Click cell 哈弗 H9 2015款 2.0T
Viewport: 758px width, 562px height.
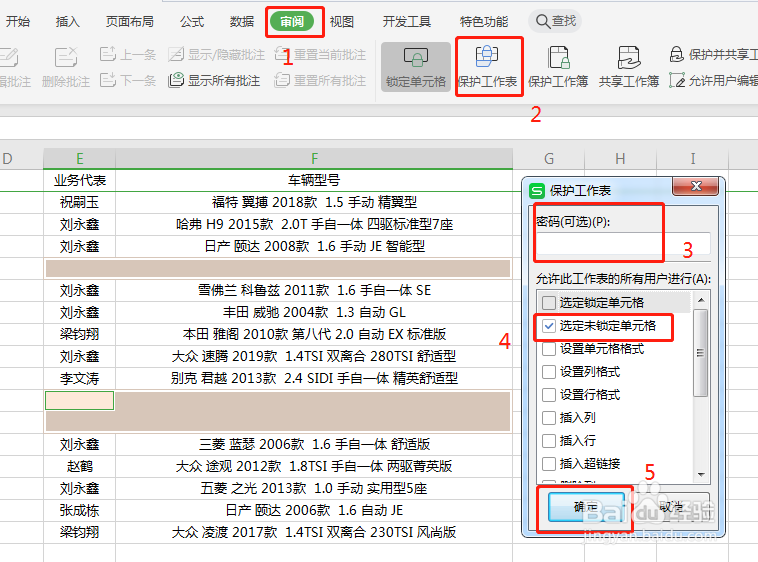[314, 224]
